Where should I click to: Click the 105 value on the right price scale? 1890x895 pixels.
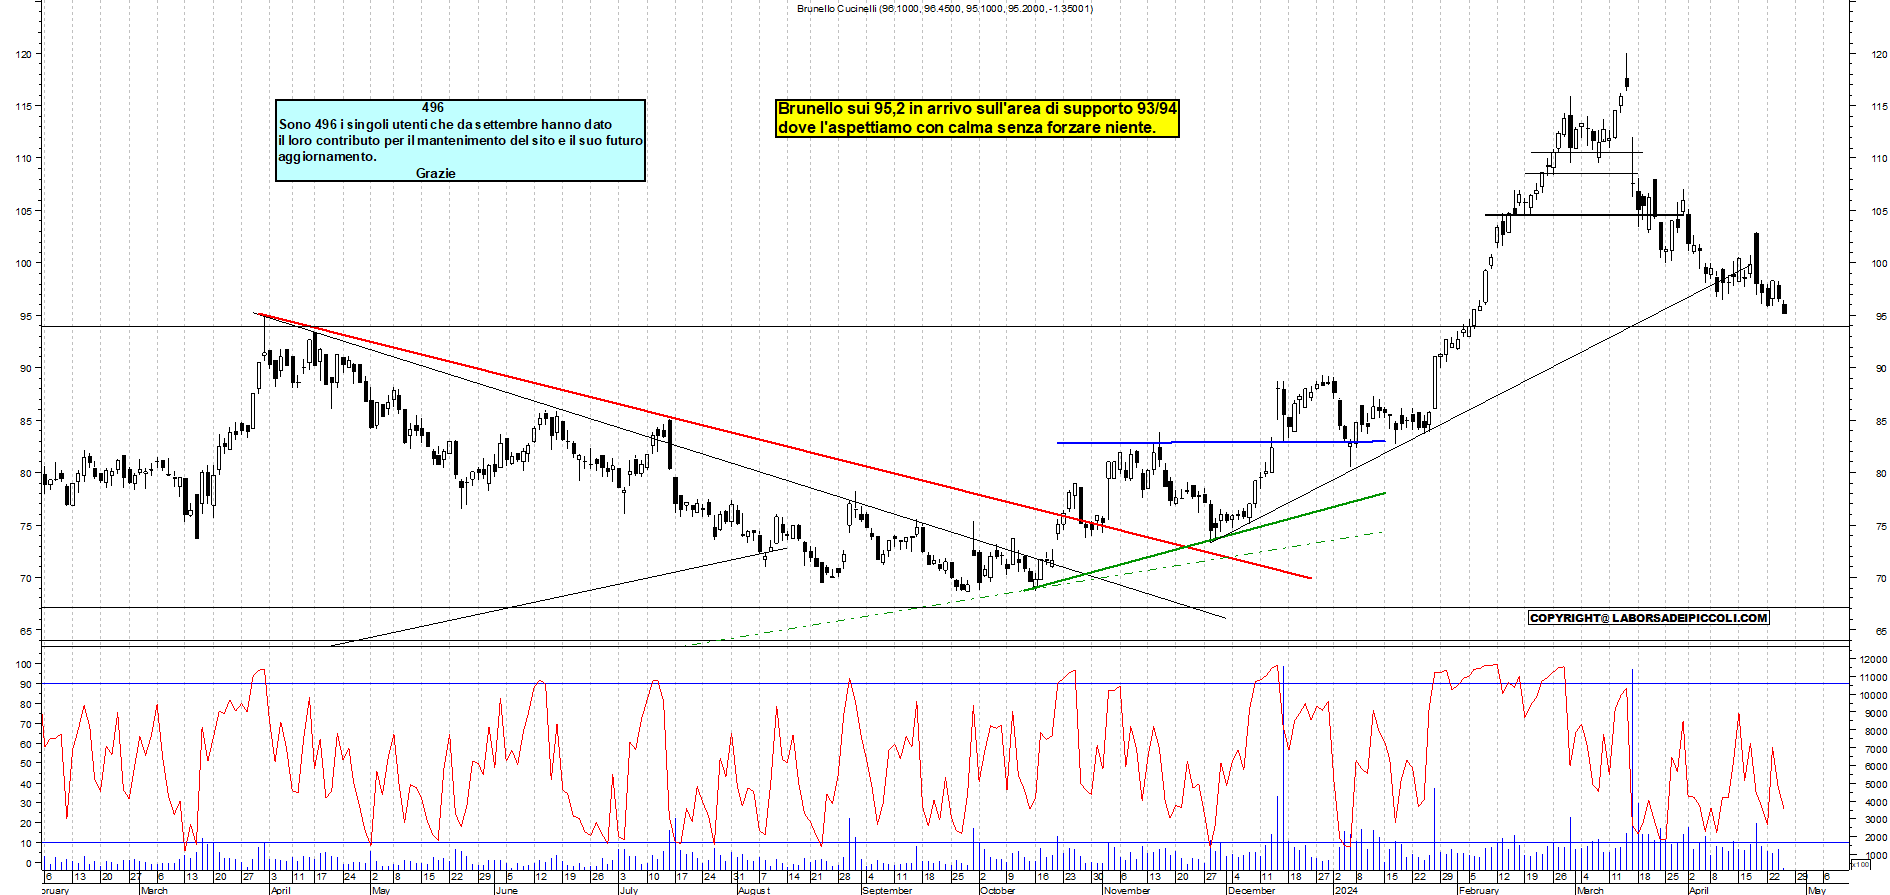(x=1878, y=211)
